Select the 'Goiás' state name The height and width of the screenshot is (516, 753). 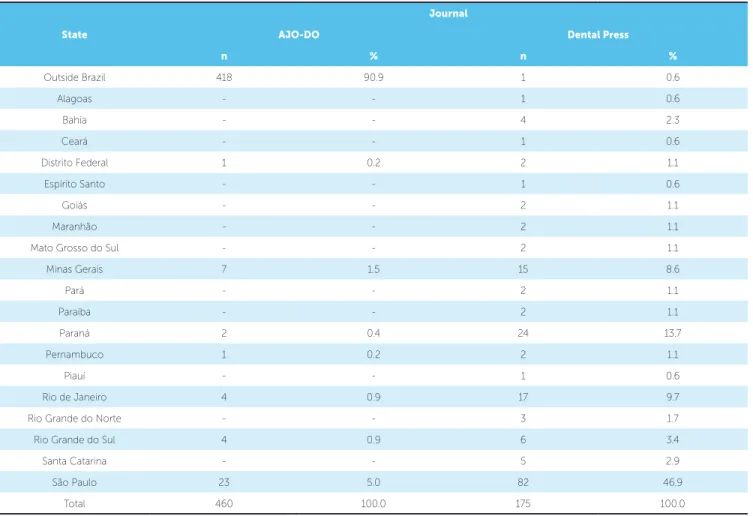(74, 205)
